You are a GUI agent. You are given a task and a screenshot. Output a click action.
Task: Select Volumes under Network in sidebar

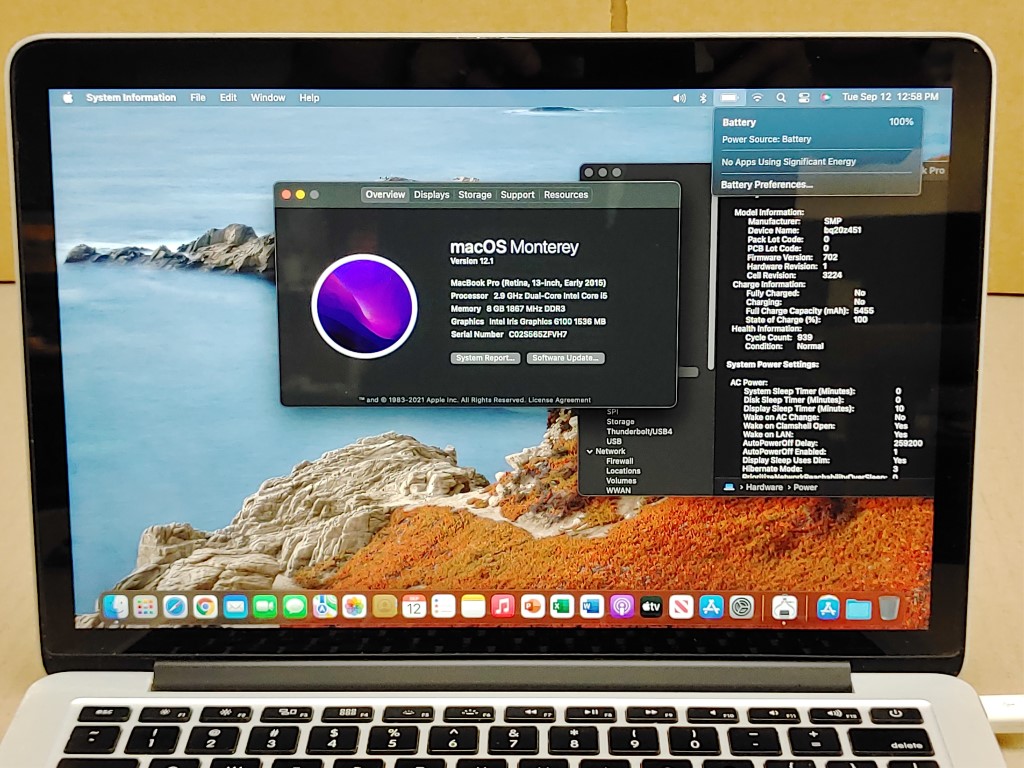[621, 481]
